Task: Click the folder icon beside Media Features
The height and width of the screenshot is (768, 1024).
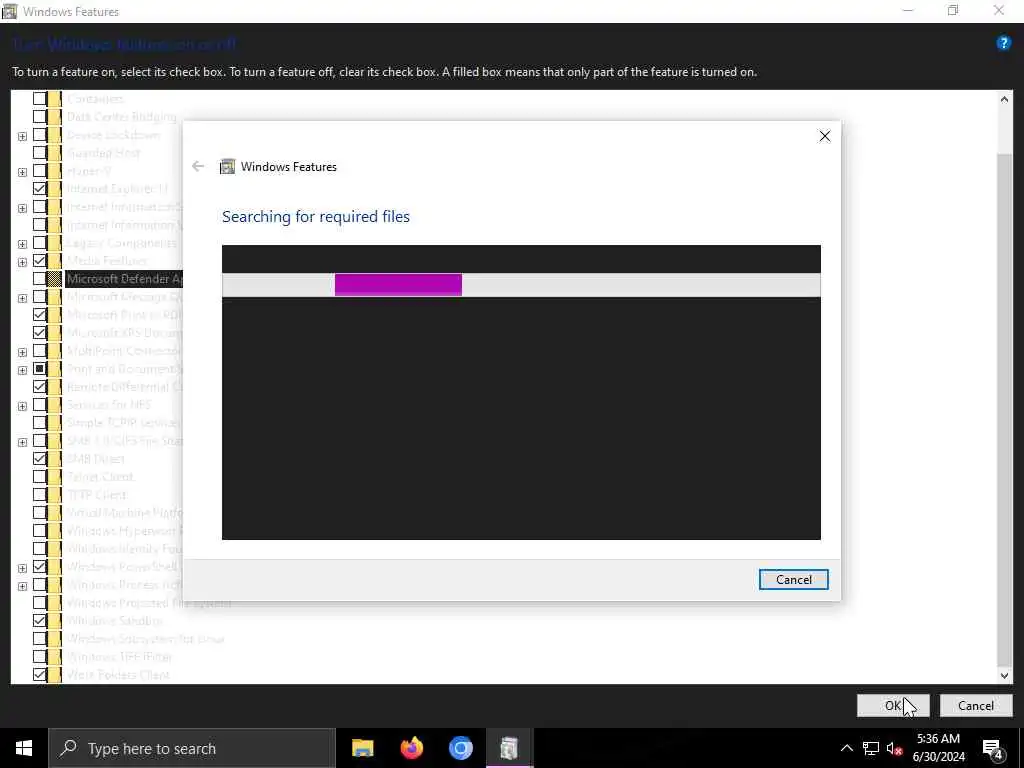Action: tap(55, 261)
